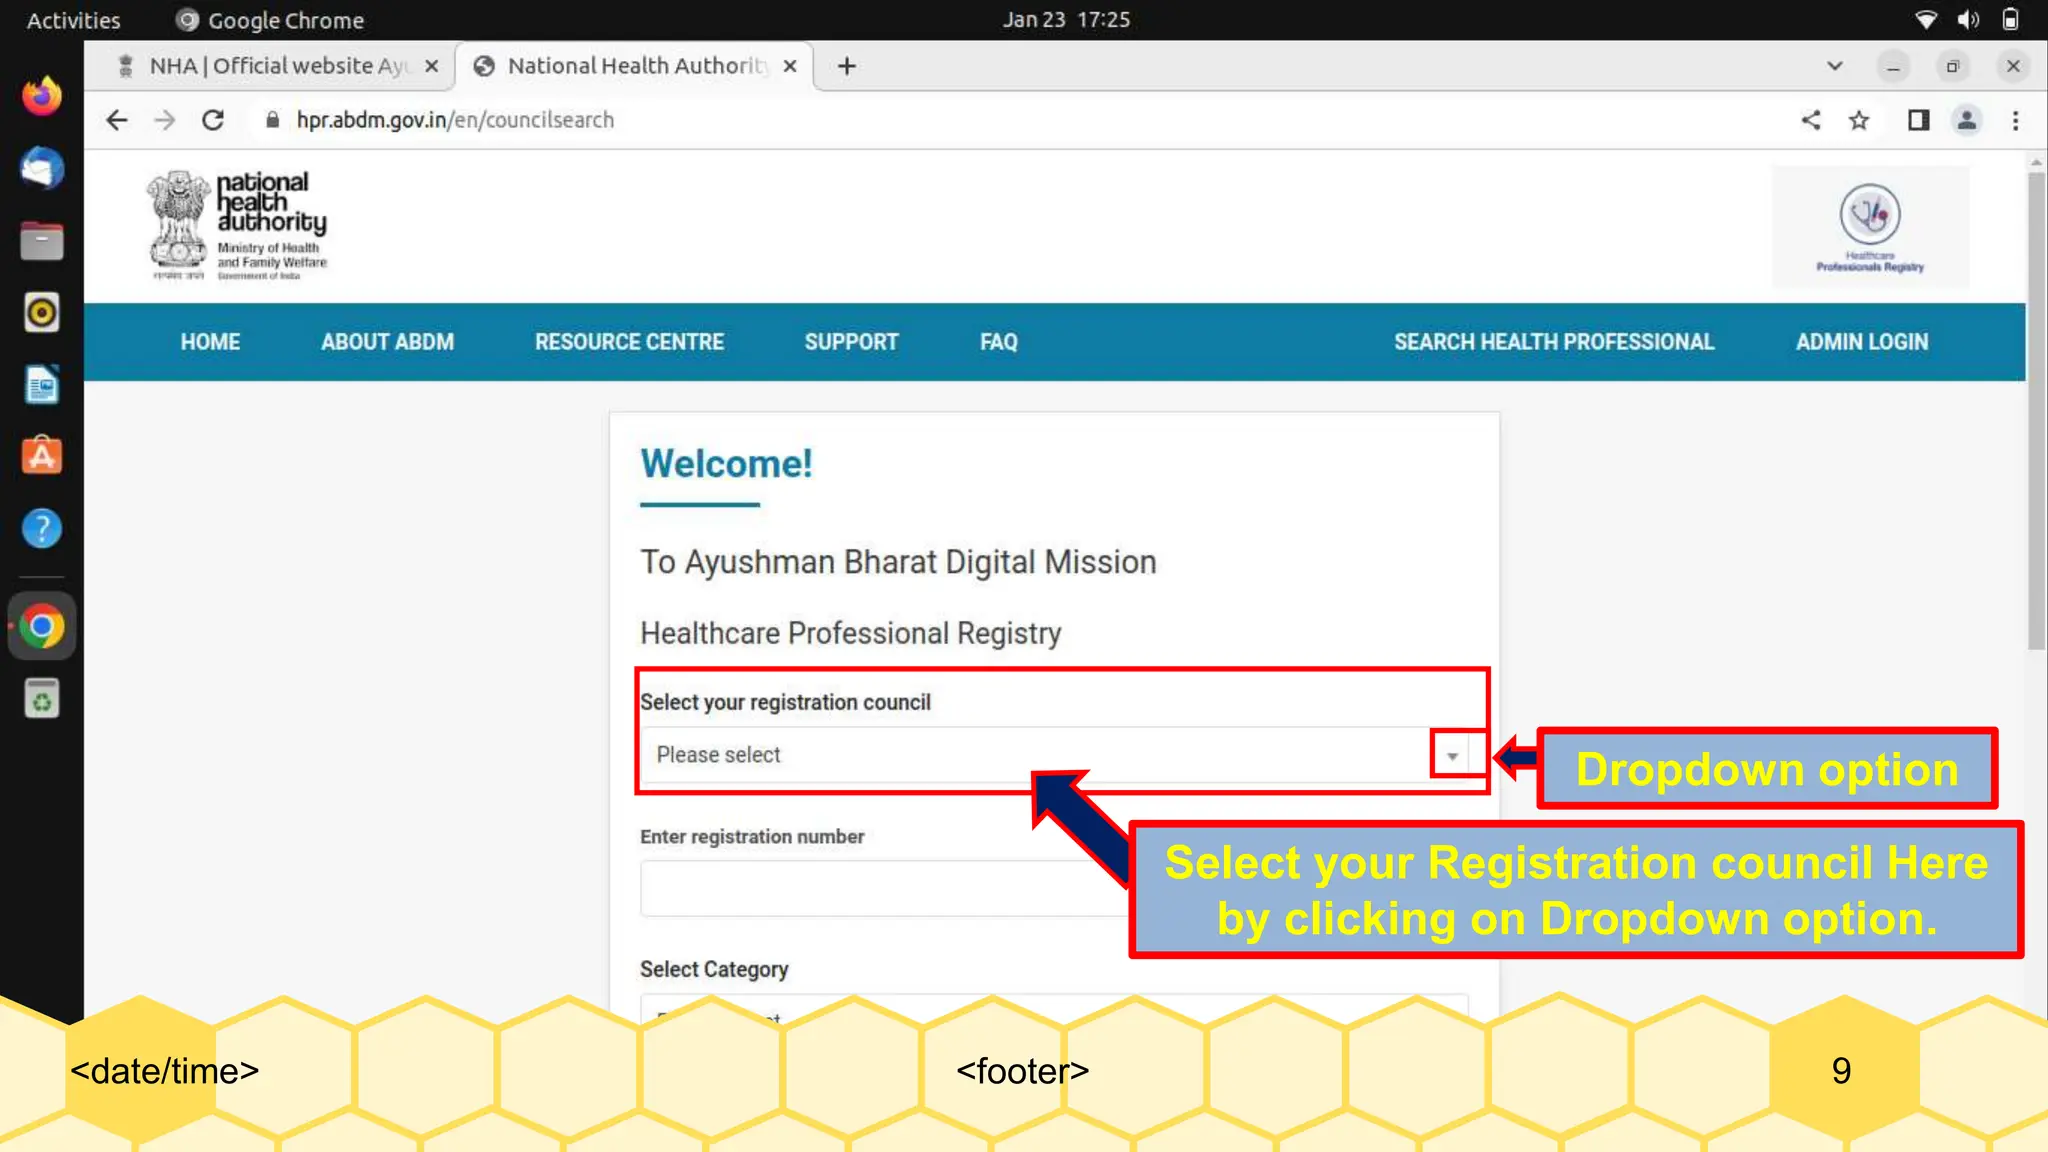Reload the current page
2048x1152 pixels.
213,120
